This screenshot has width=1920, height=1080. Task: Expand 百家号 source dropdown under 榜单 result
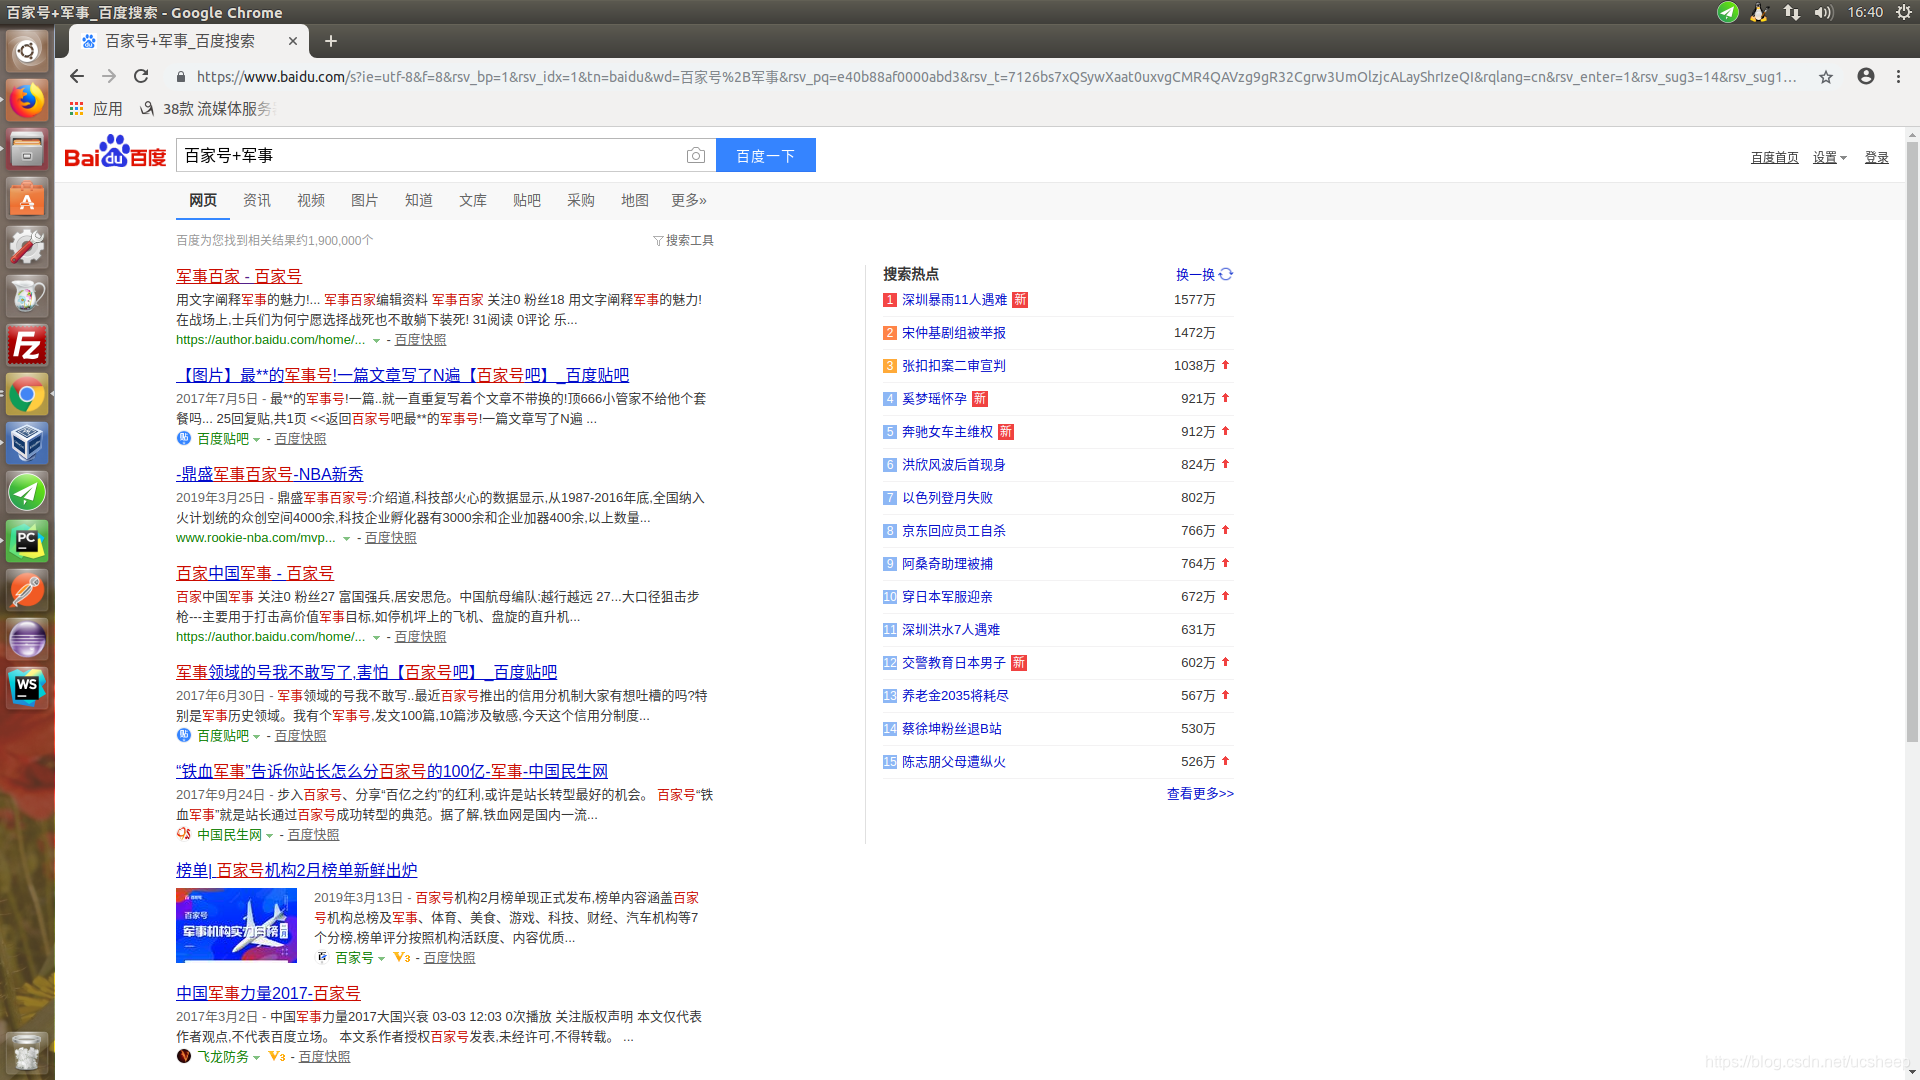click(x=381, y=959)
